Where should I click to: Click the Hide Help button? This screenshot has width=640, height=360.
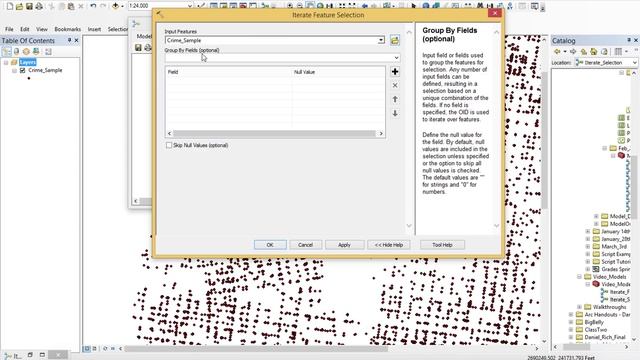(389, 245)
